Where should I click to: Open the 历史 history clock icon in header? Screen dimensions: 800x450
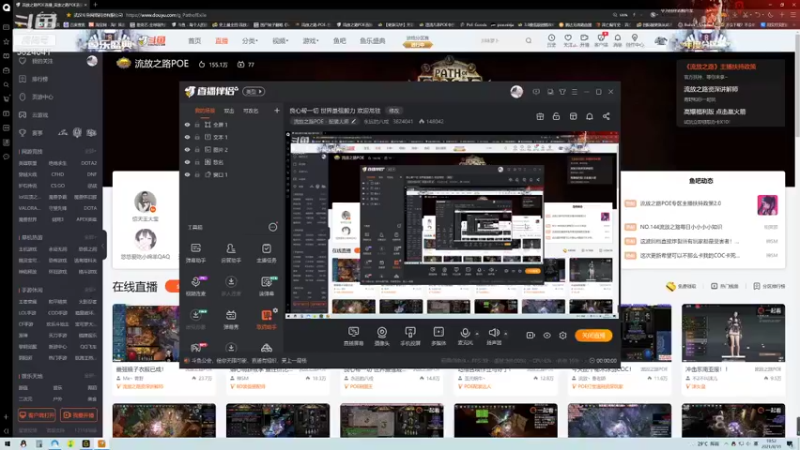click(552, 40)
